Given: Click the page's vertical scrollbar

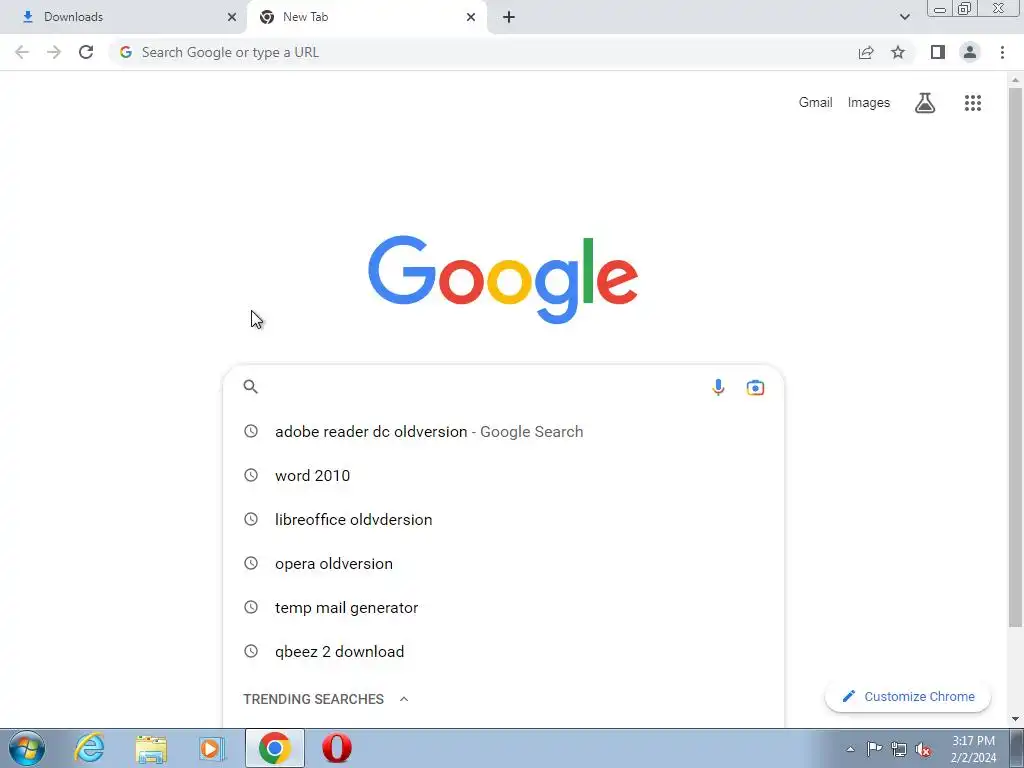Looking at the screenshot, I should click(x=1015, y=358).
